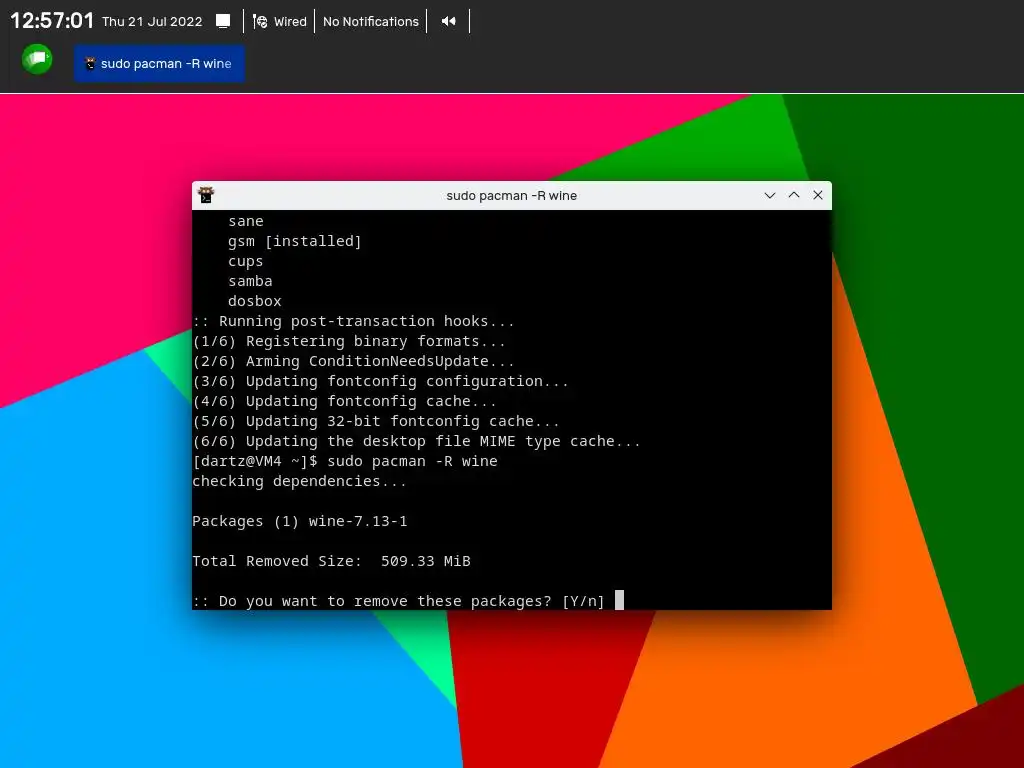Open the green application launcher icon

(x=37, y=59)
